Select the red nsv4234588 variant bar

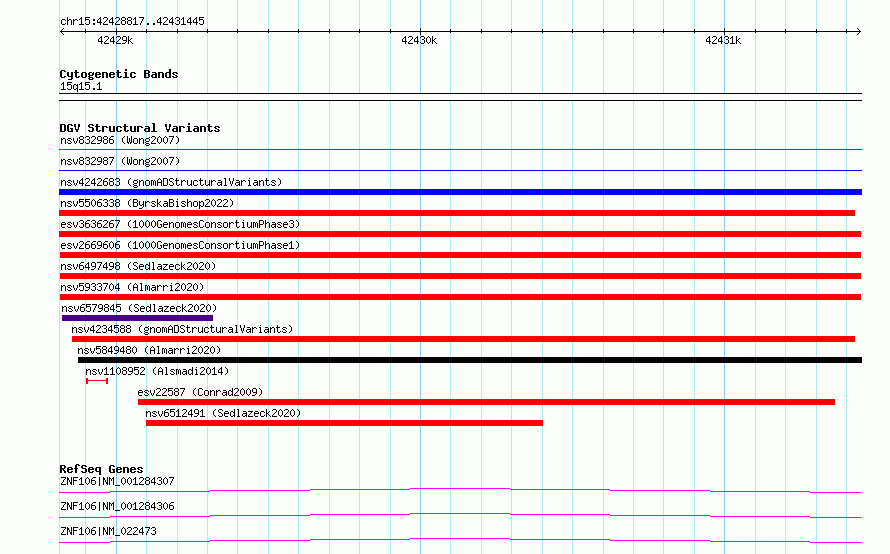463,339
